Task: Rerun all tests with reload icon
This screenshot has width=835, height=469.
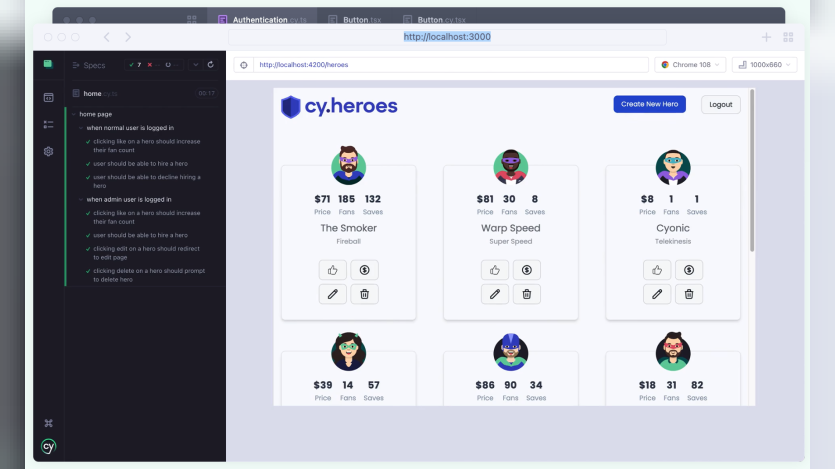Action: [x=211, y=64]
